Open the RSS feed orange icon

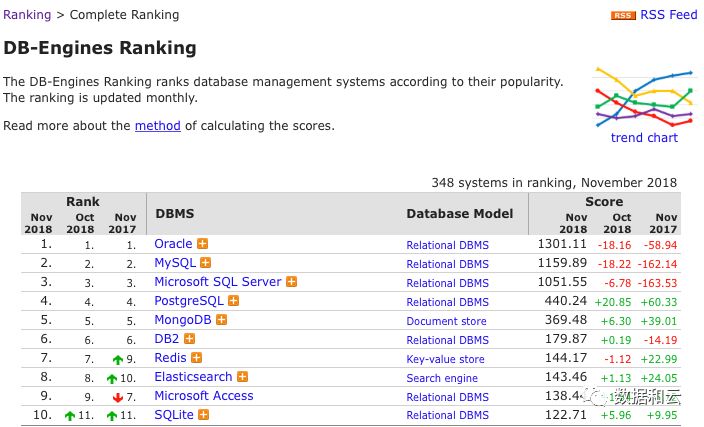tap(623, 15)
